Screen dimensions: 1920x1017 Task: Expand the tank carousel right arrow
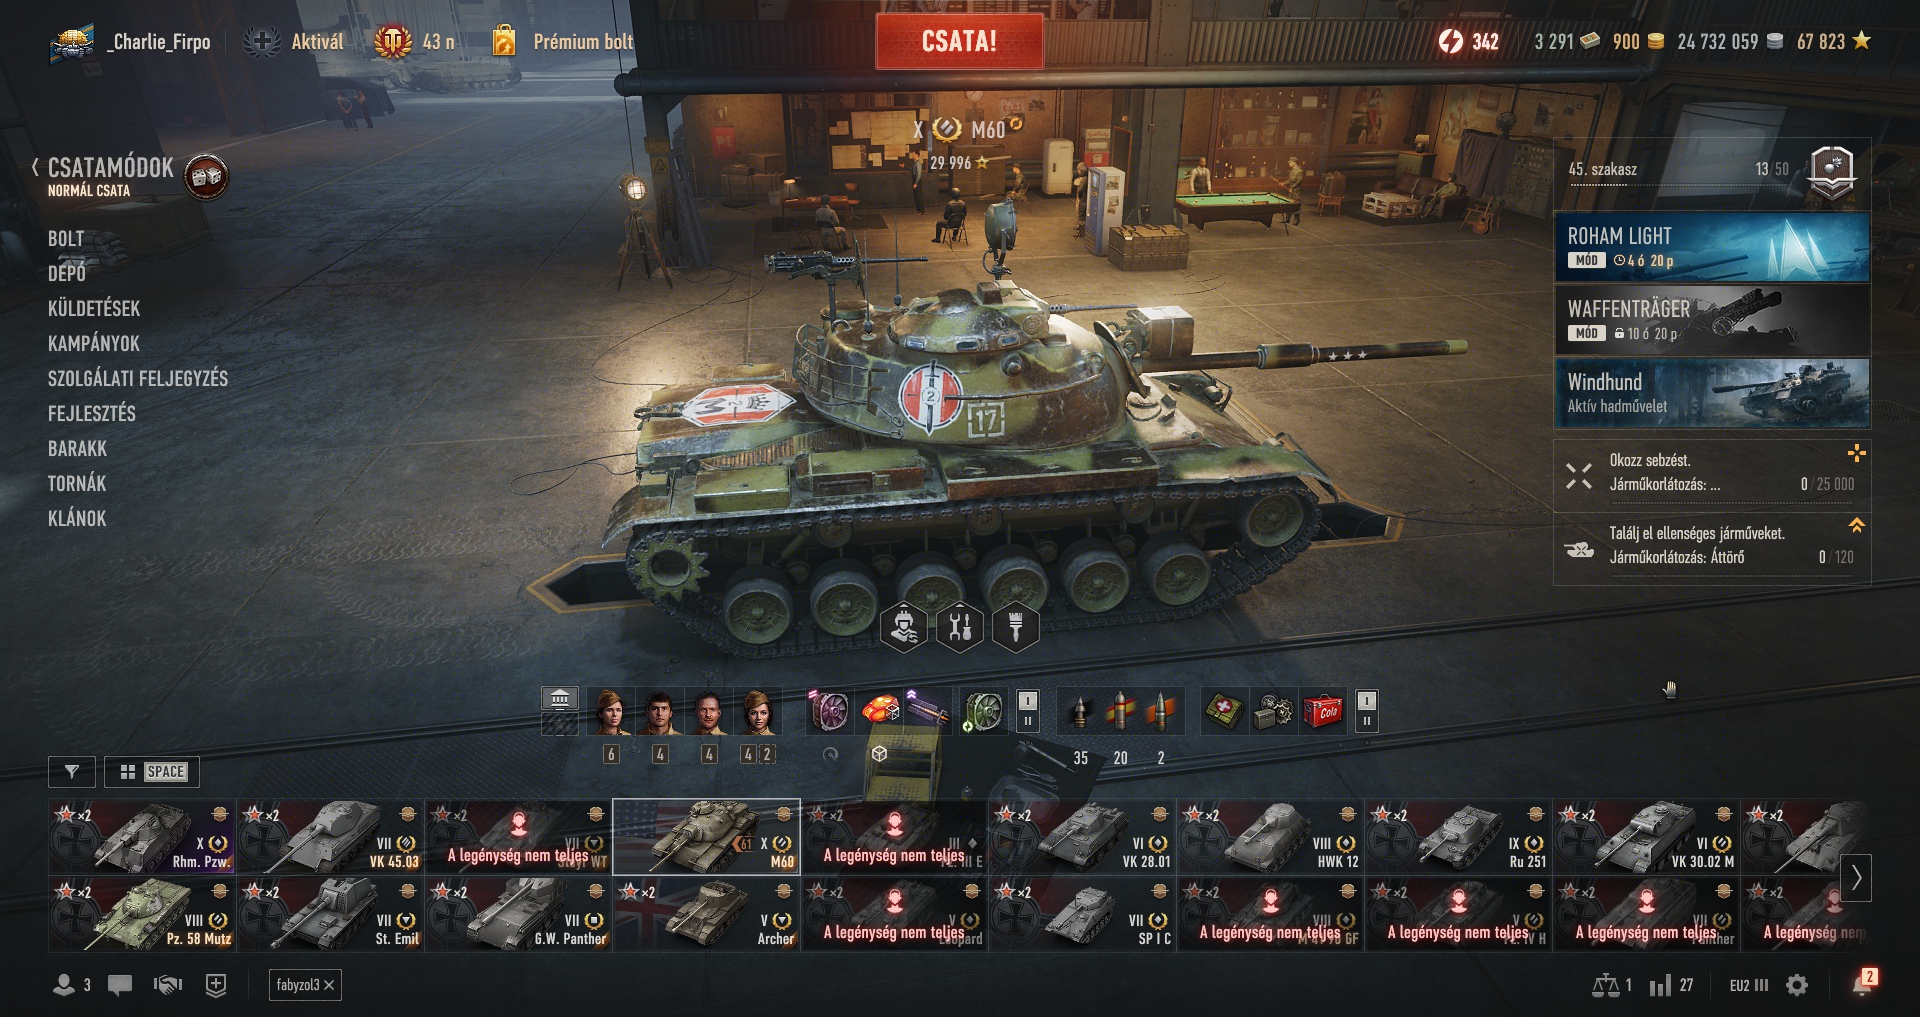1856,878
